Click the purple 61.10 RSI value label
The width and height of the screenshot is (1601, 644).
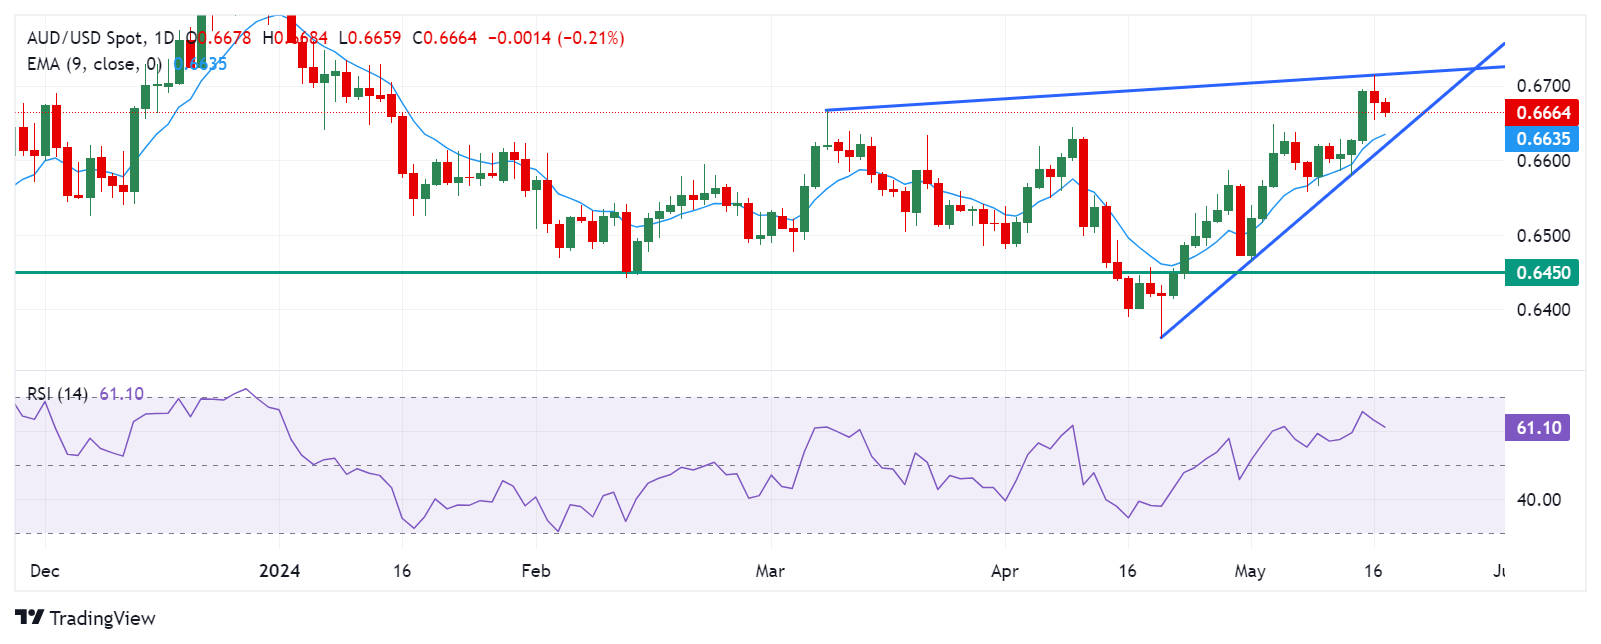click(x=1538, y=428)
